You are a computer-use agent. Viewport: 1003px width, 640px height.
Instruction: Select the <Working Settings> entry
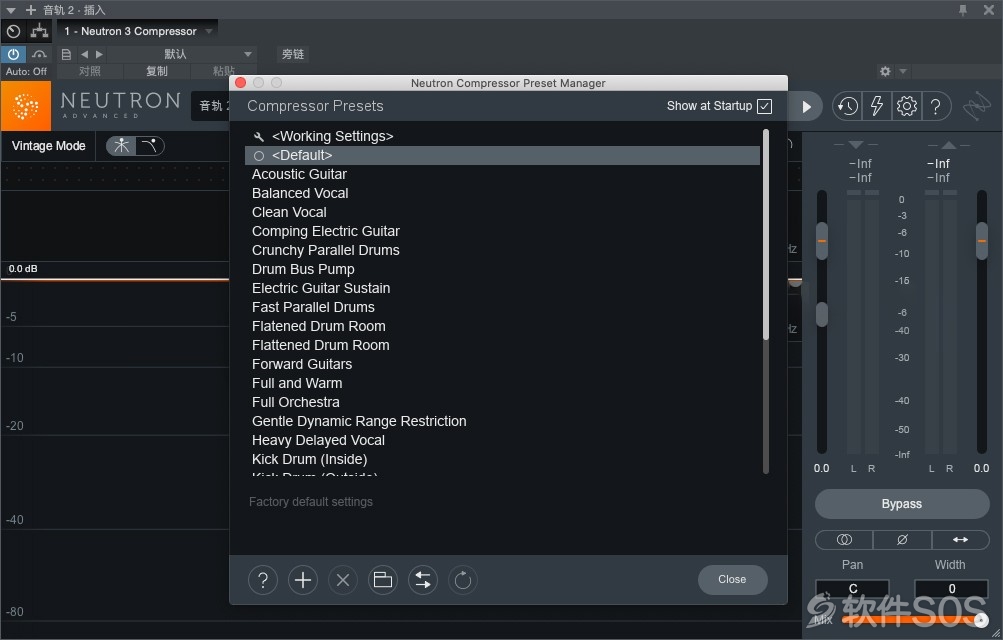click(x=502, y=136)
